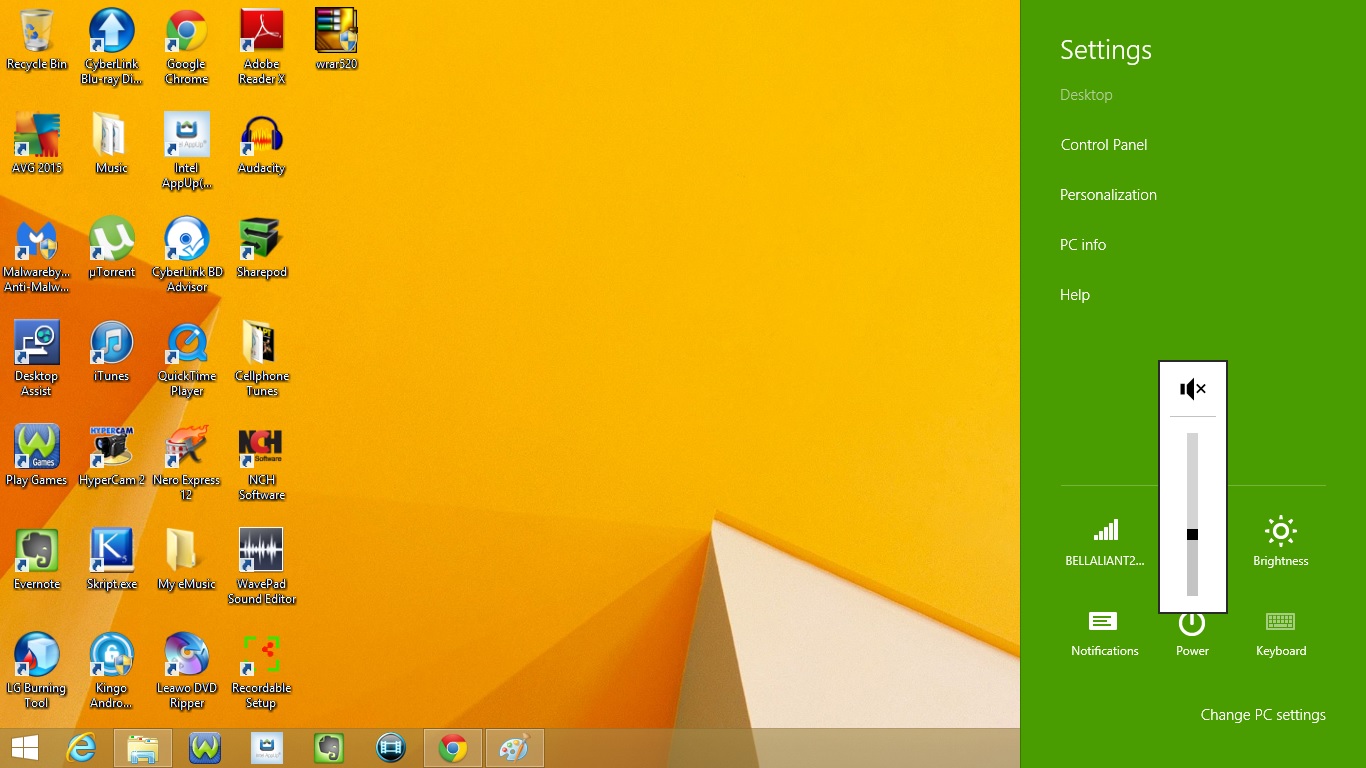This screenshot has height=768, width=1366.
Task: Click the volume slider thumb
Action: [x=1193, y=535]
